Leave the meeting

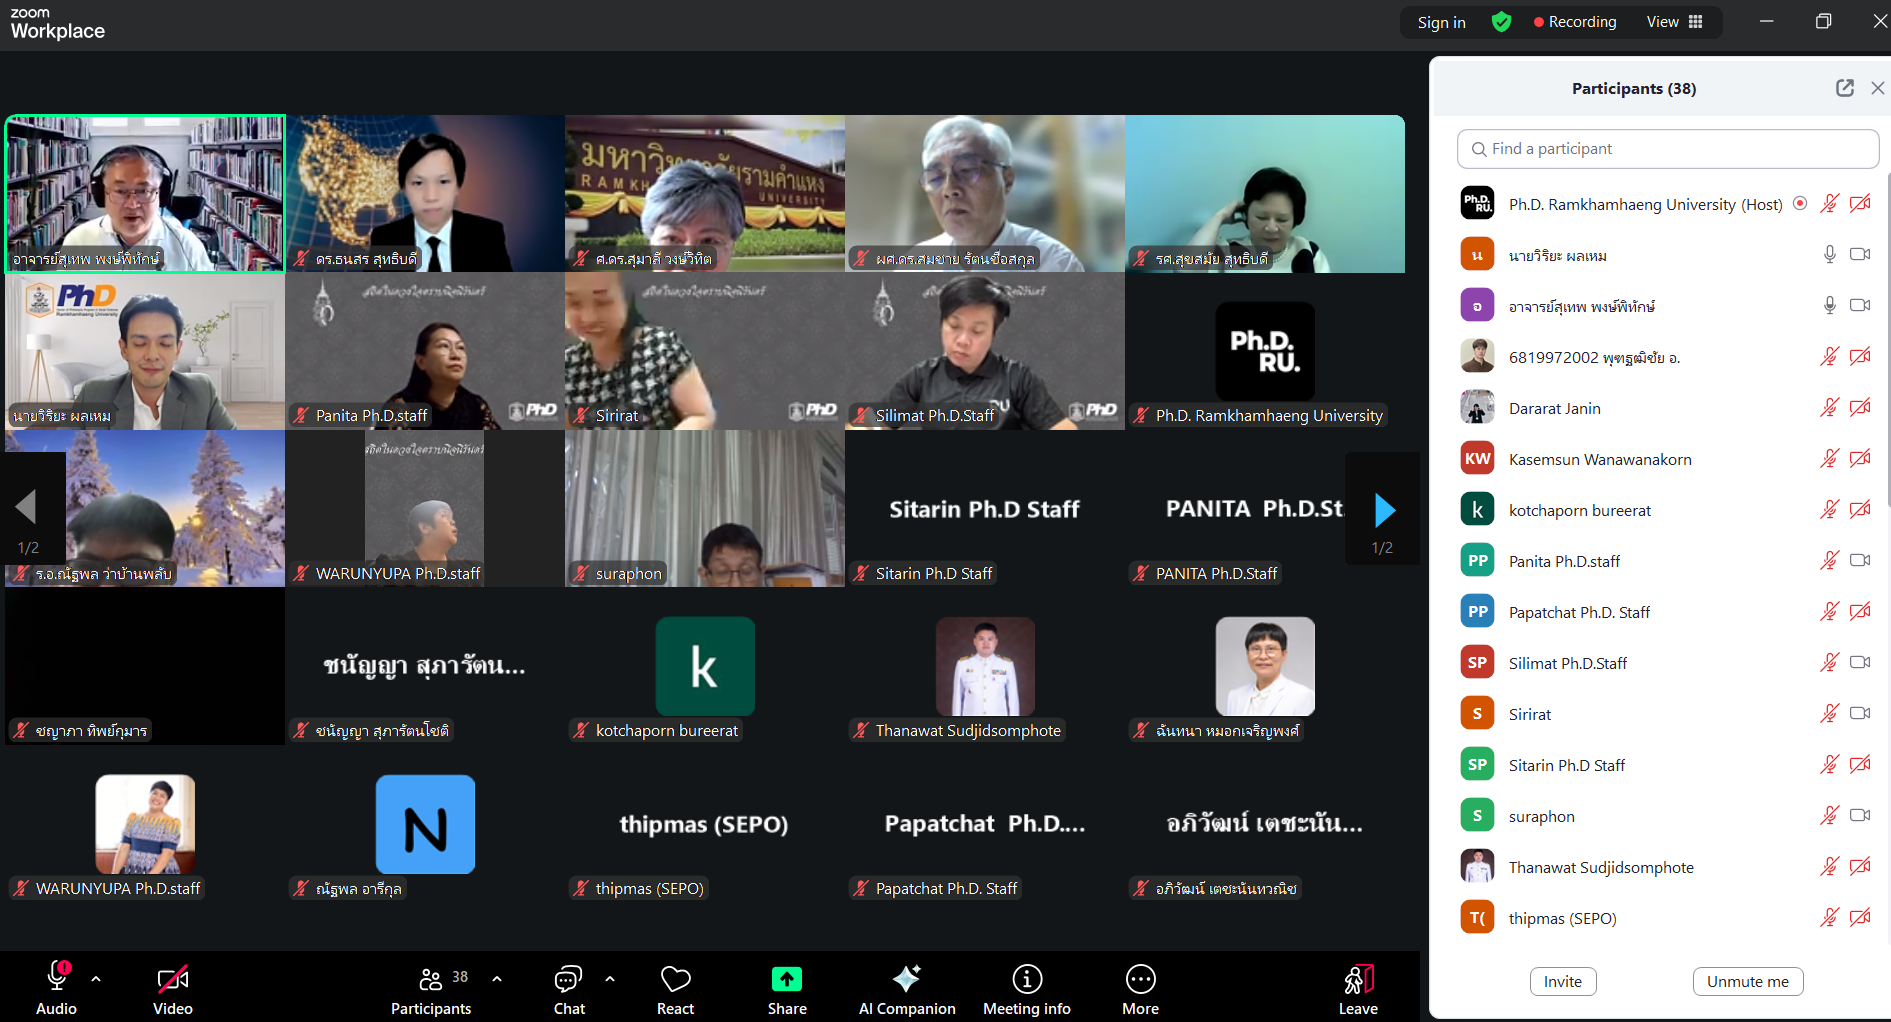[x=1358, y=989]
